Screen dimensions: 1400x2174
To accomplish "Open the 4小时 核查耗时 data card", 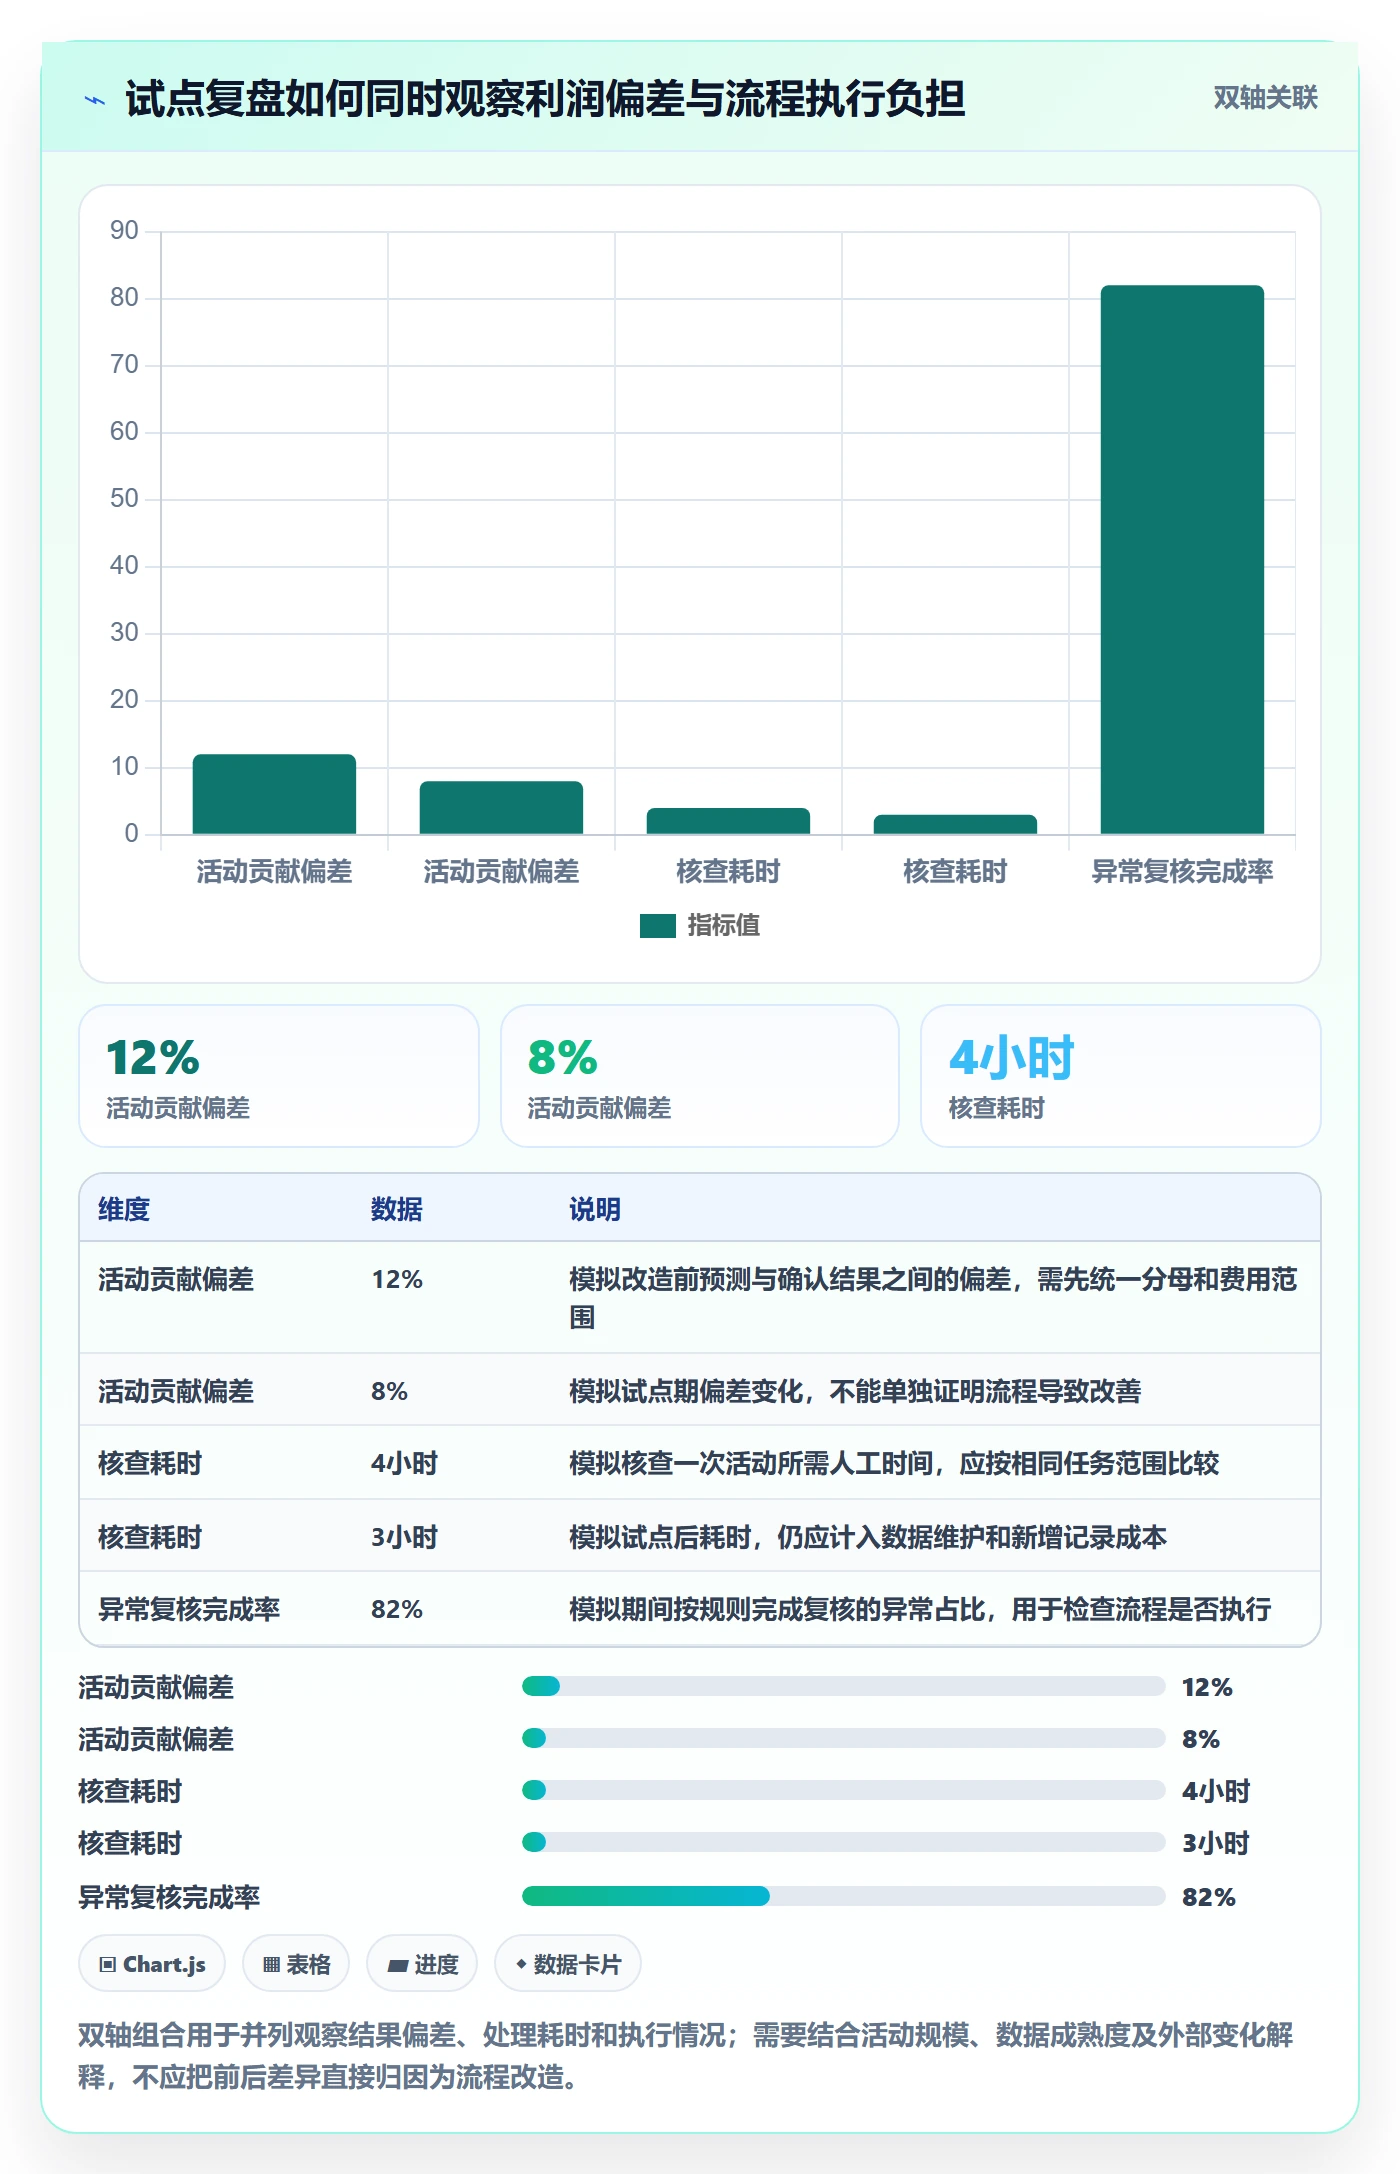I will pyautogui.click(x=1121, y=1076).
